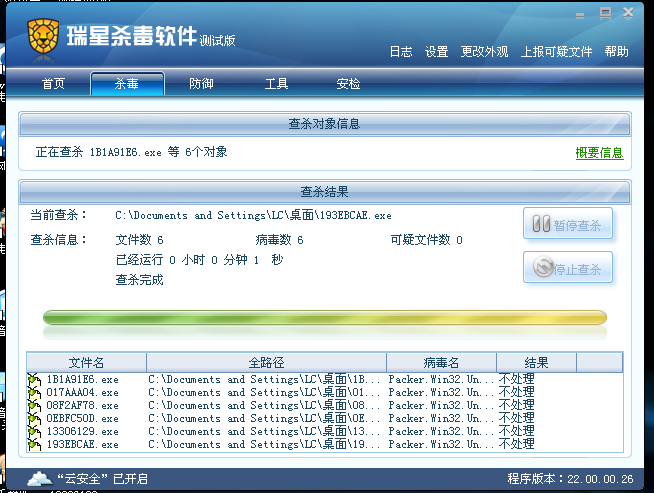Open 设置 settings
Viewport: 654px width, 493px height.
click(436, 52)
